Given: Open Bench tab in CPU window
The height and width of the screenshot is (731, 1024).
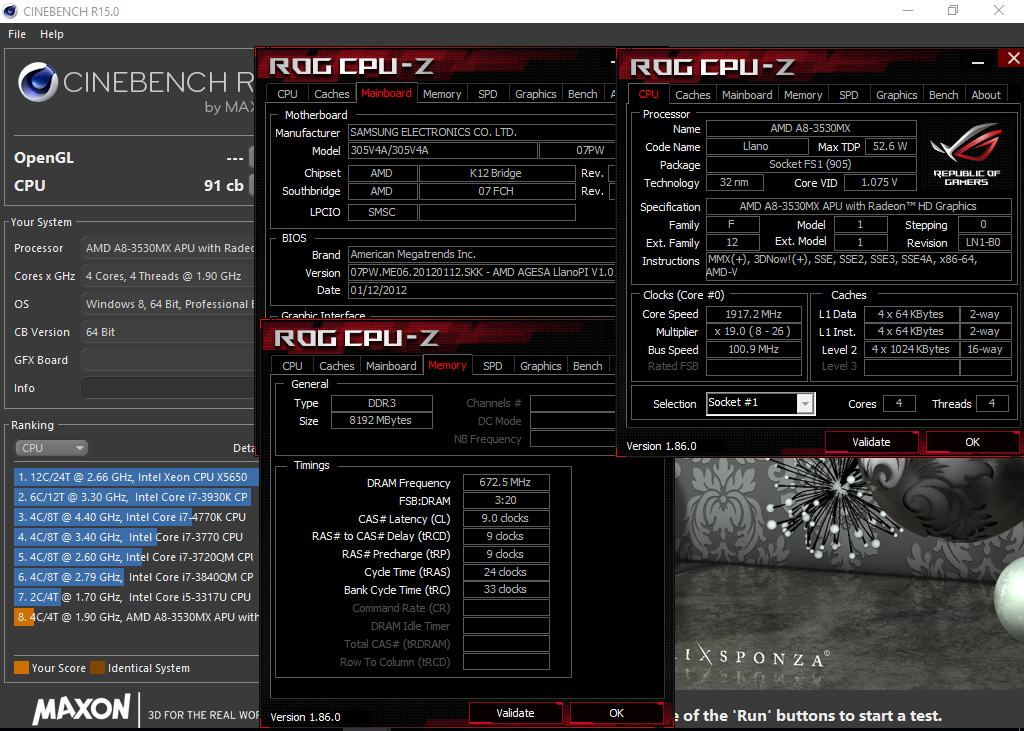Looking at the screenshot, I should pos(944,95).
